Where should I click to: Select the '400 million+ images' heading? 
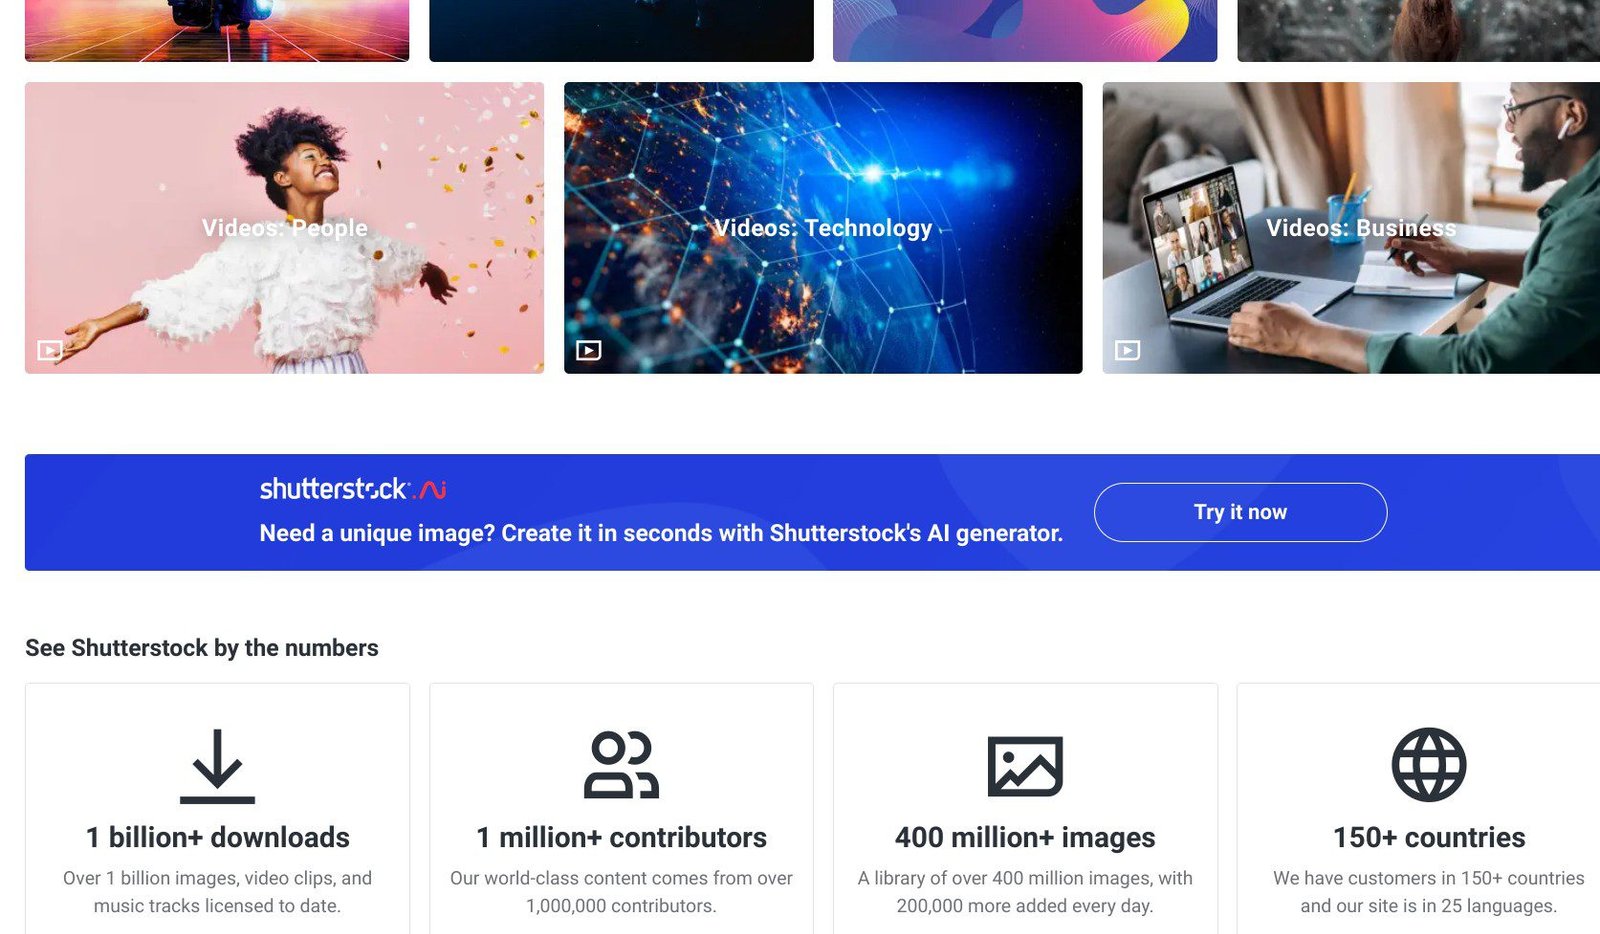(1025, 837)
